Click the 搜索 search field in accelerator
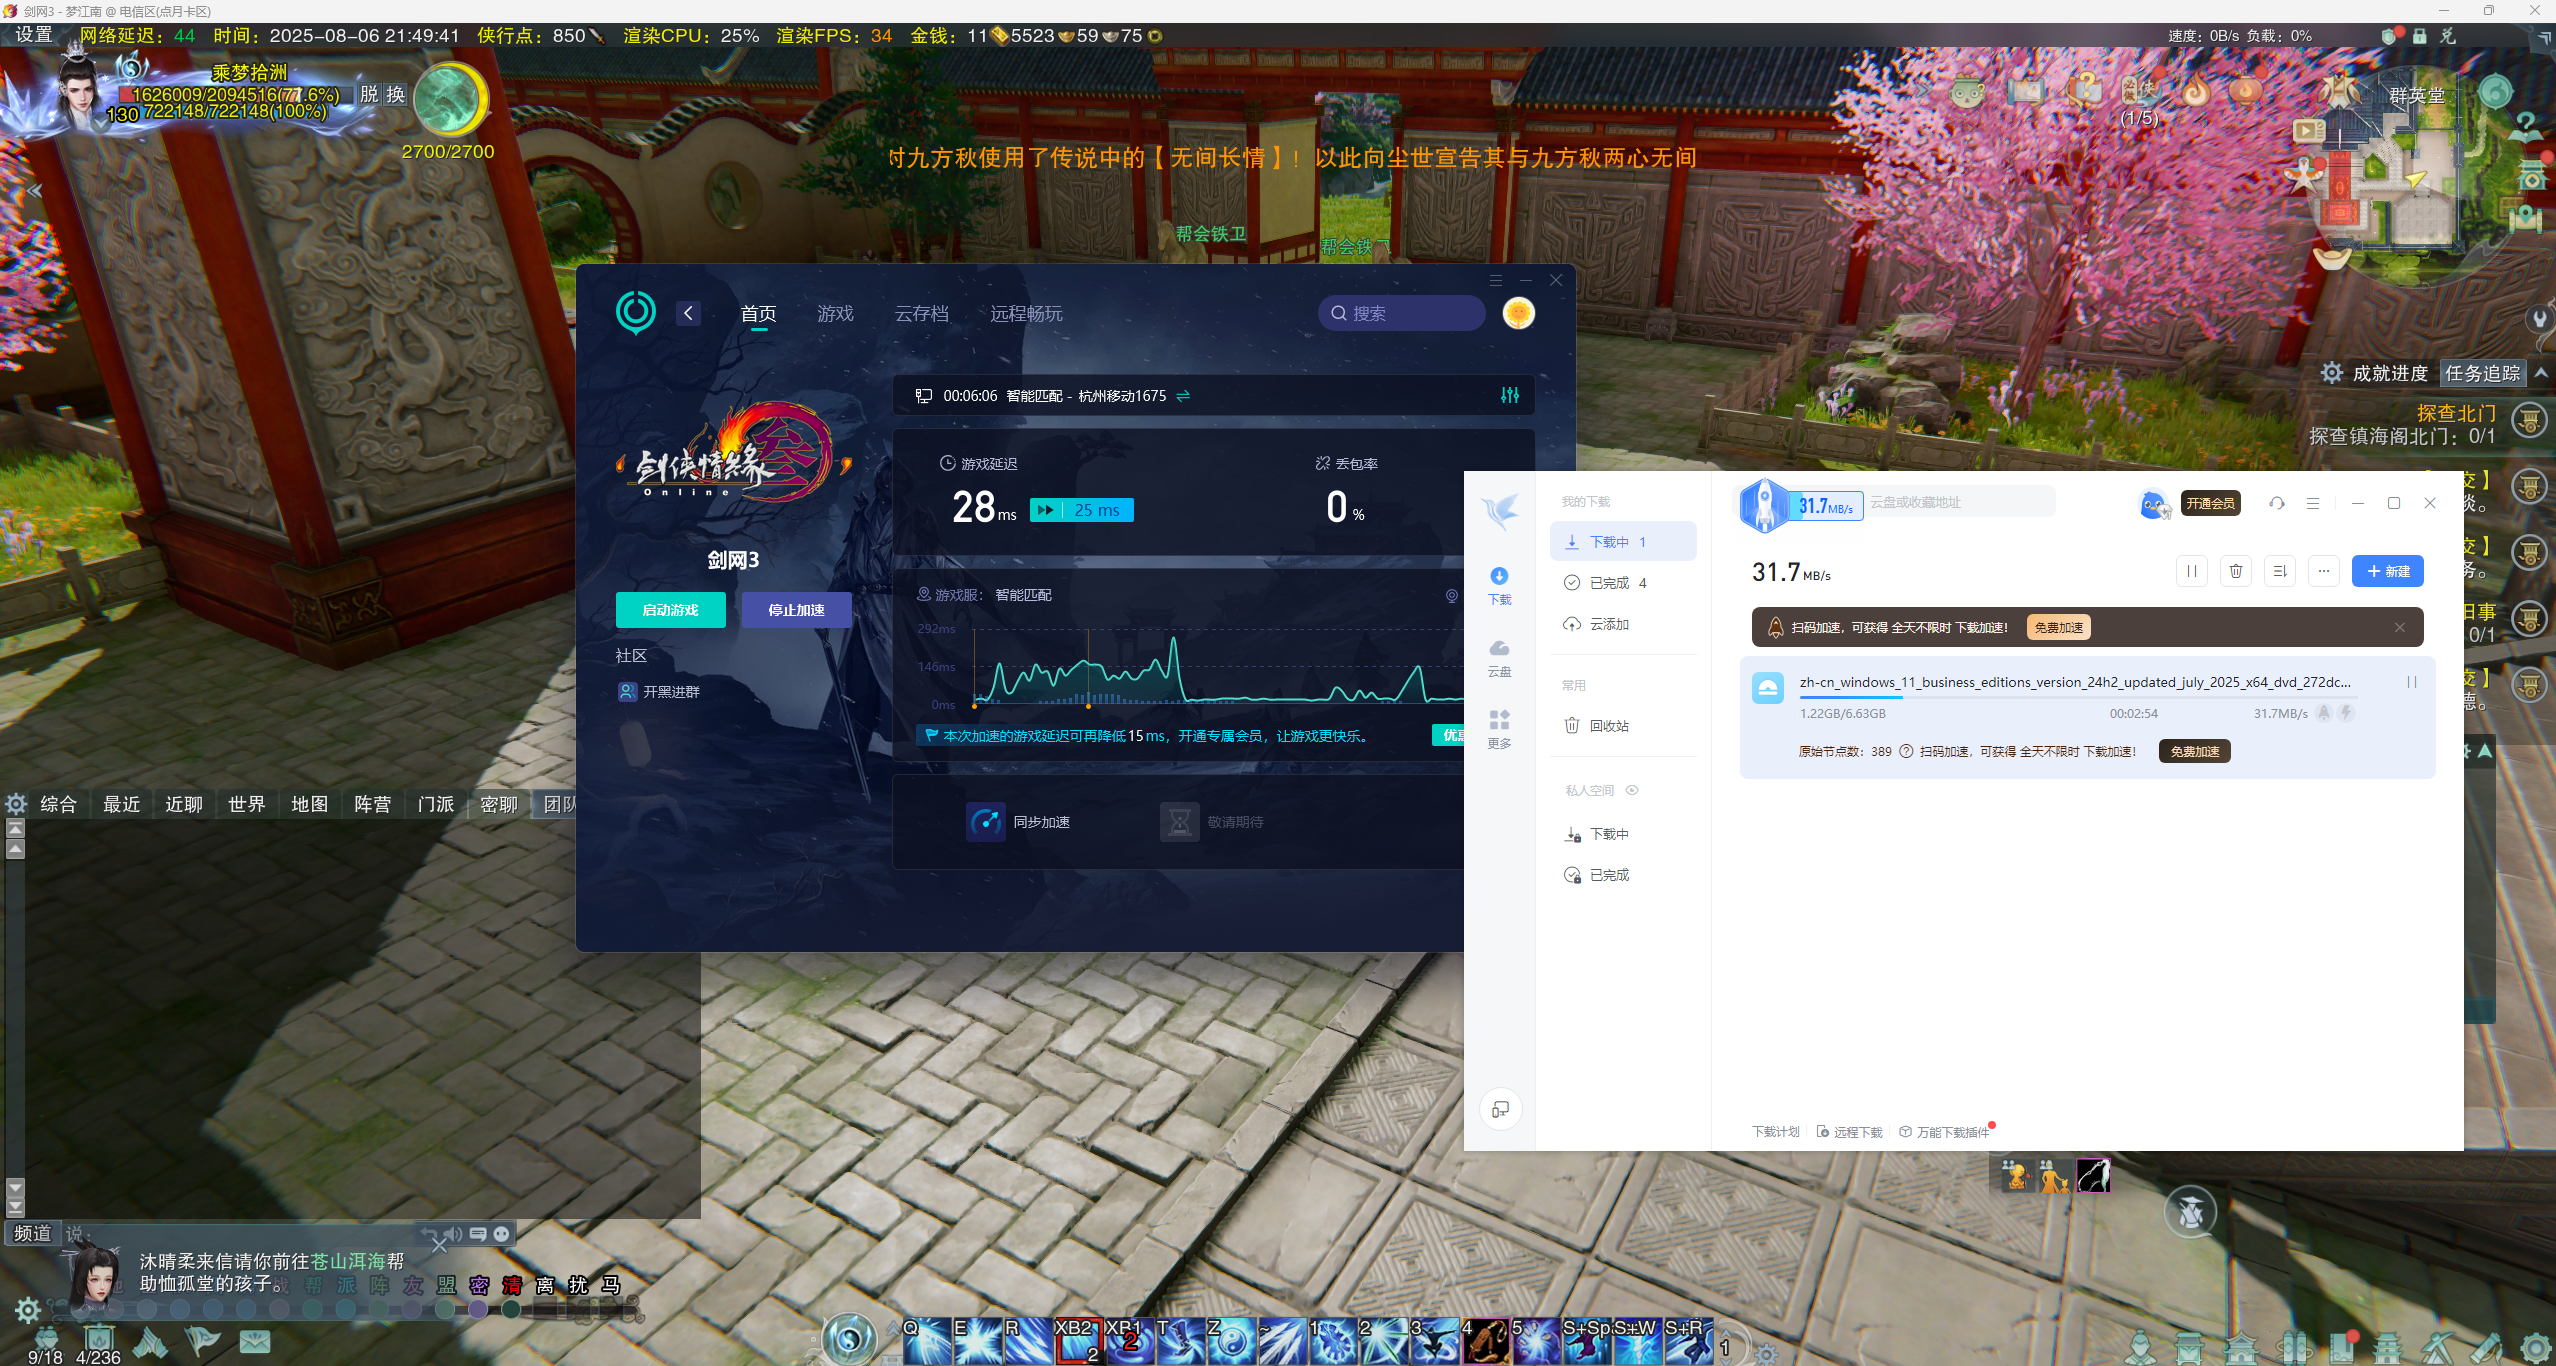The image size is (2556, 1366). tap(1402, 314)
